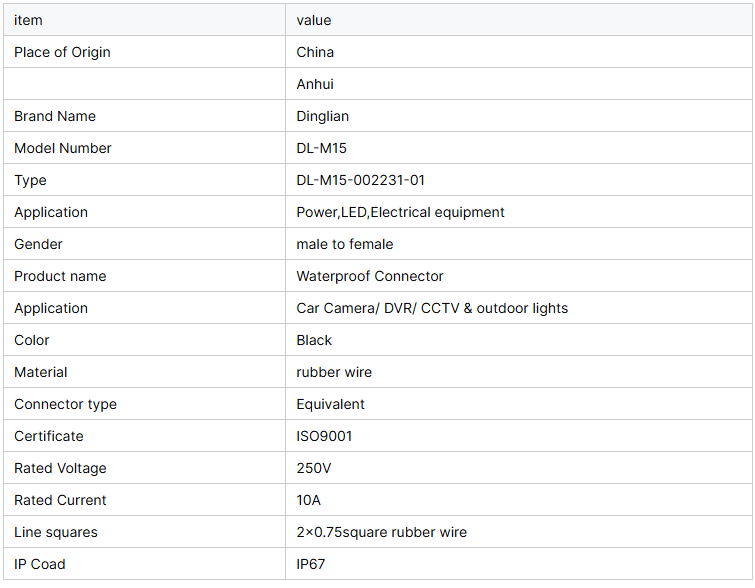Click the "Dinglian" brand name value
755x588 pixels.
[322, 116]
